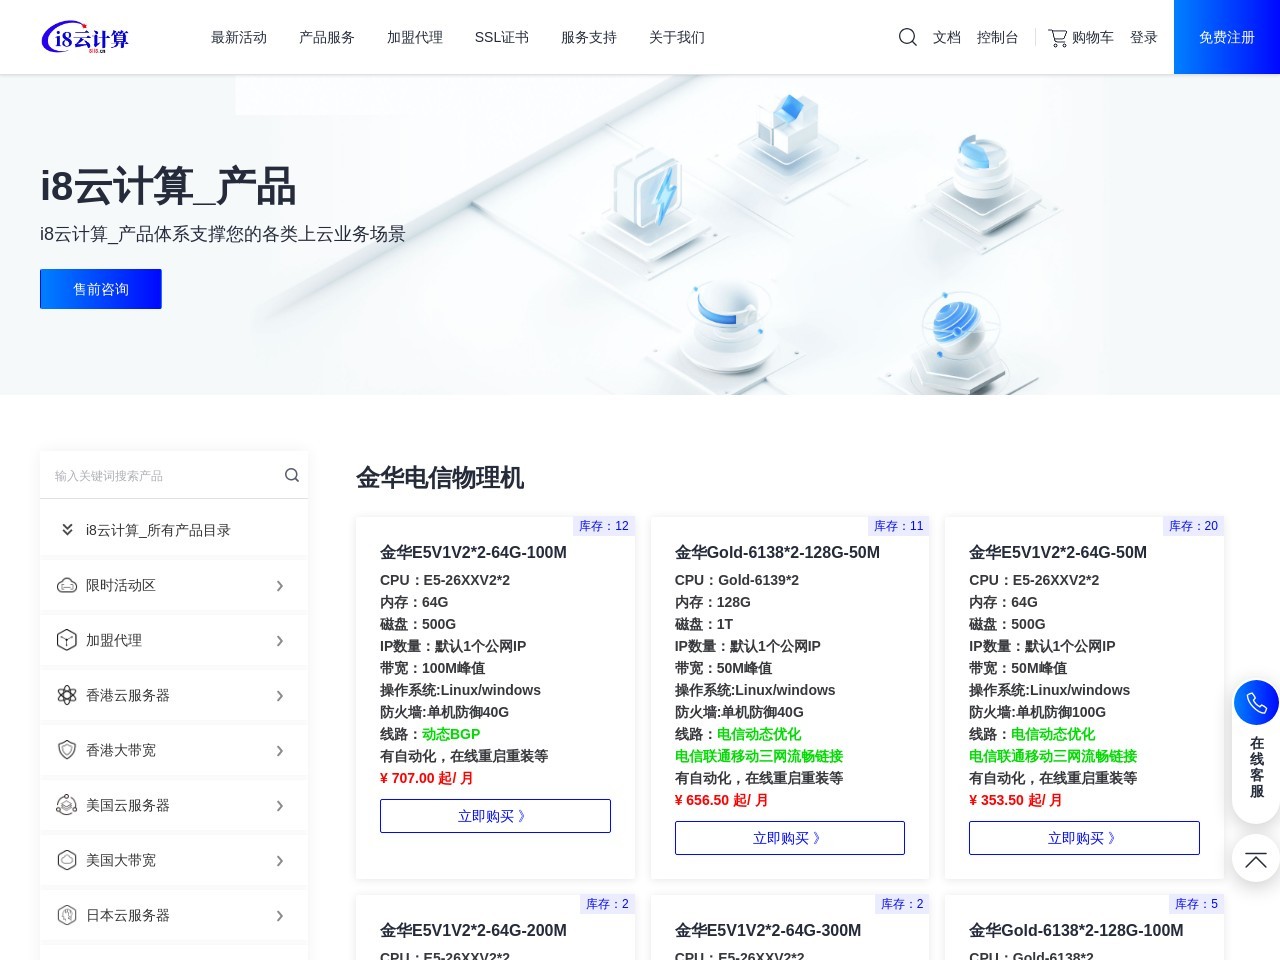
Task: Click the product keyword search input field
Action: (160, 475)
